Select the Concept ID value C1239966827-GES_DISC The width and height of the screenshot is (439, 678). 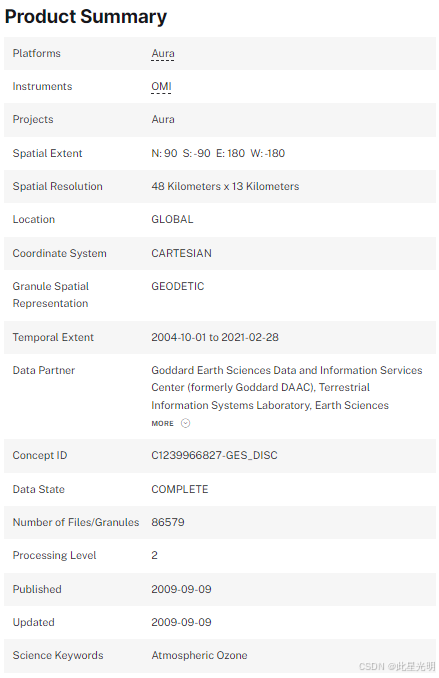coord(214,455)
